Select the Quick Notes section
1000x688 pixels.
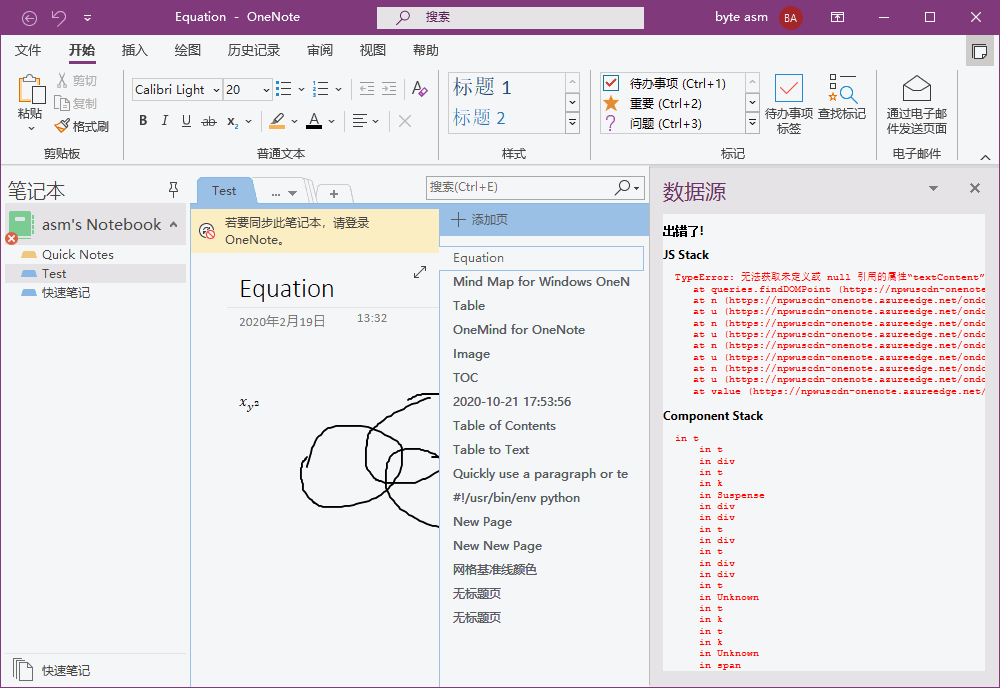coord(78,254)
